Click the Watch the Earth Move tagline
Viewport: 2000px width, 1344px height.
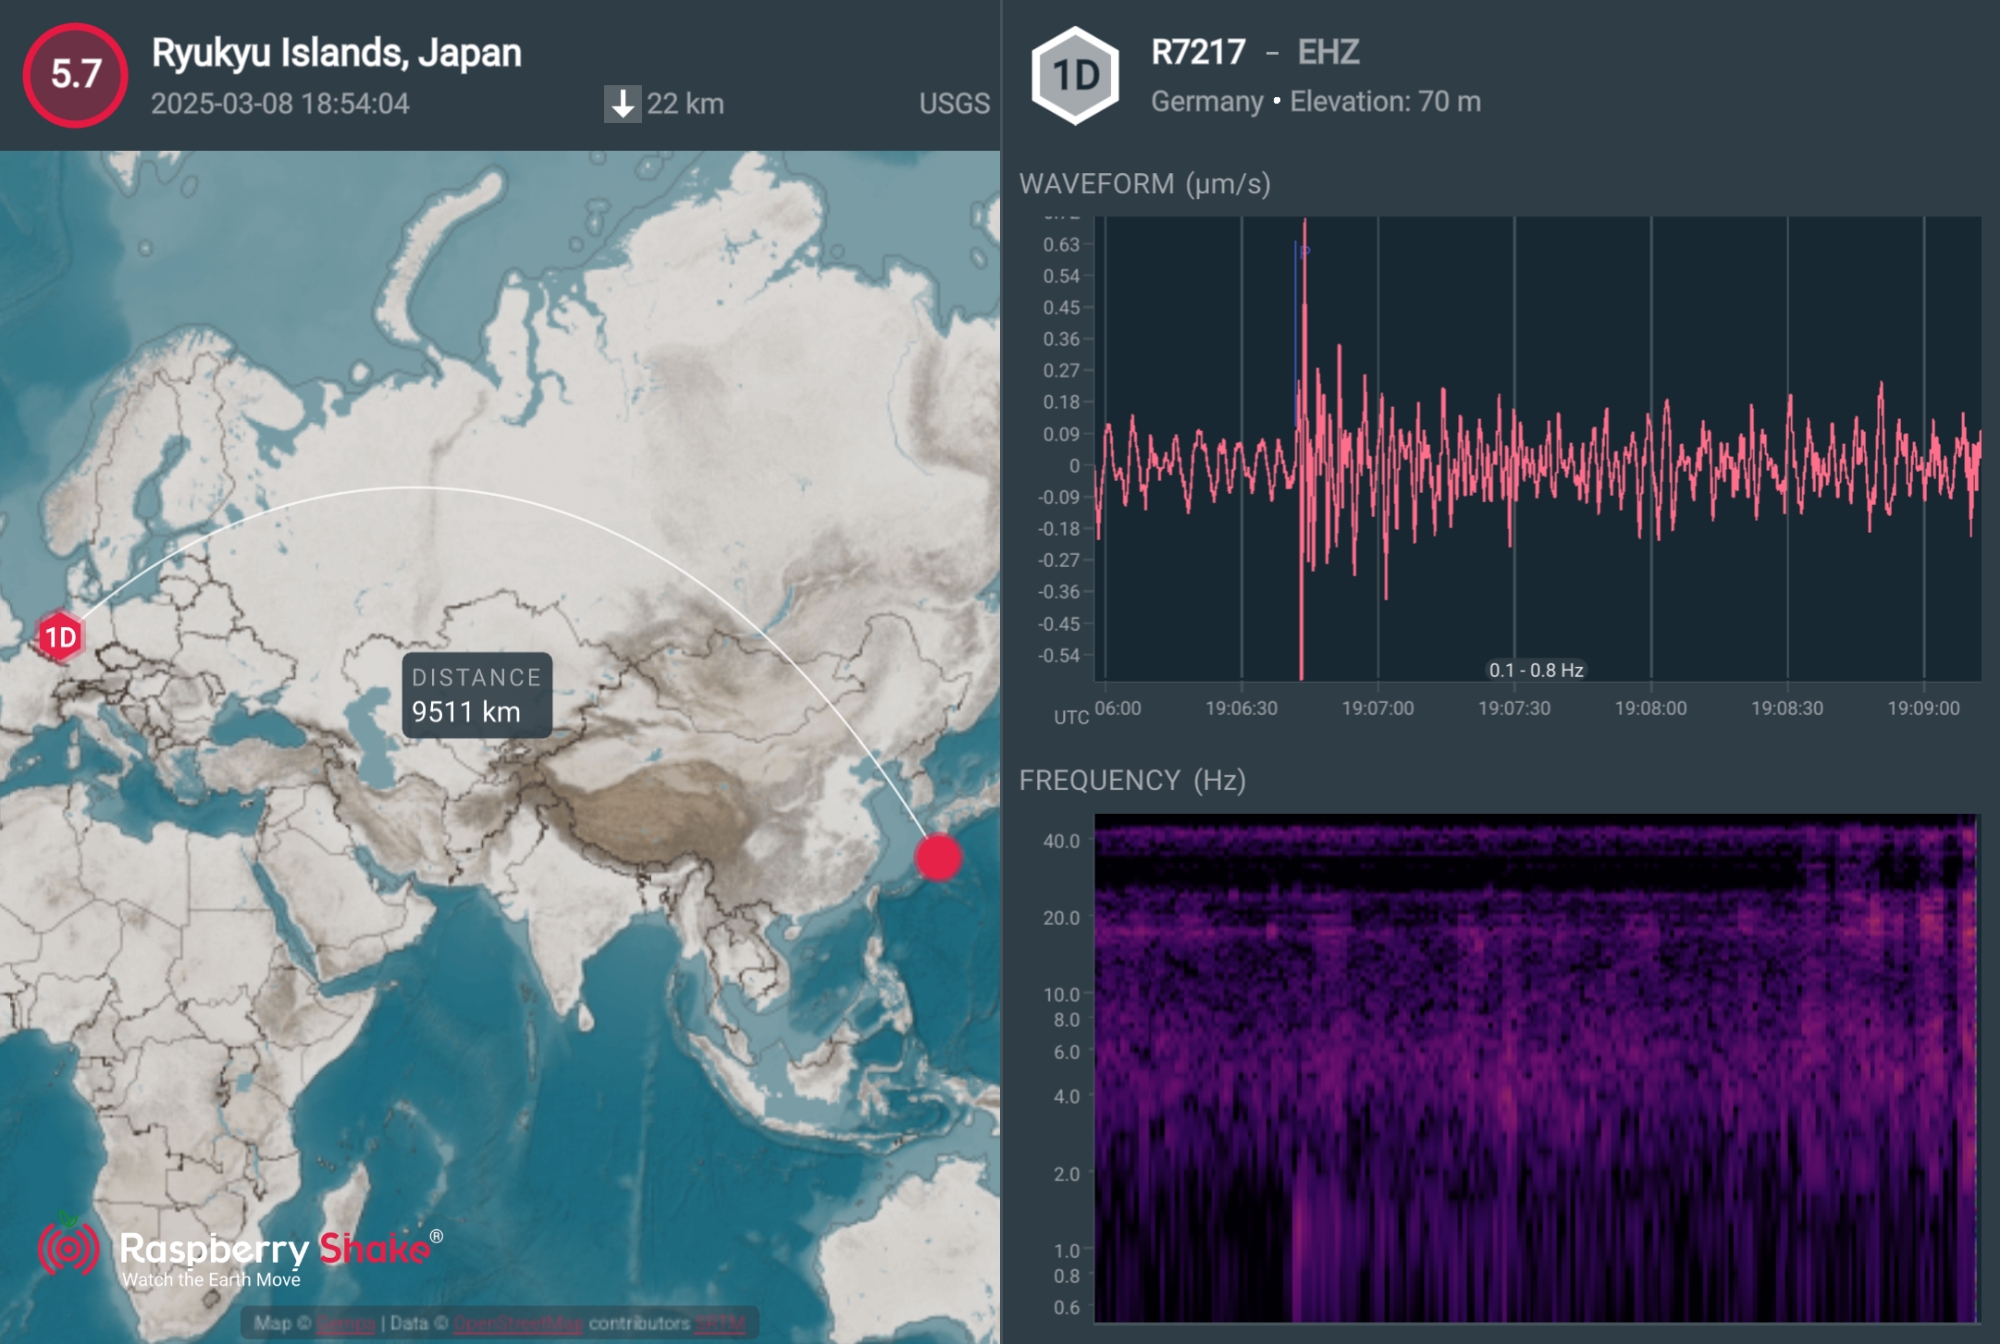coord(211,1279)
